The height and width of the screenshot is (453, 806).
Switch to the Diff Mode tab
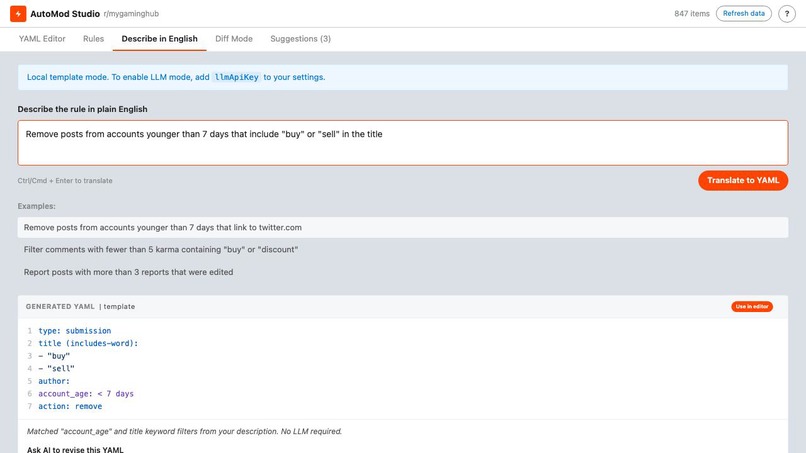click(x=233, y=39)
